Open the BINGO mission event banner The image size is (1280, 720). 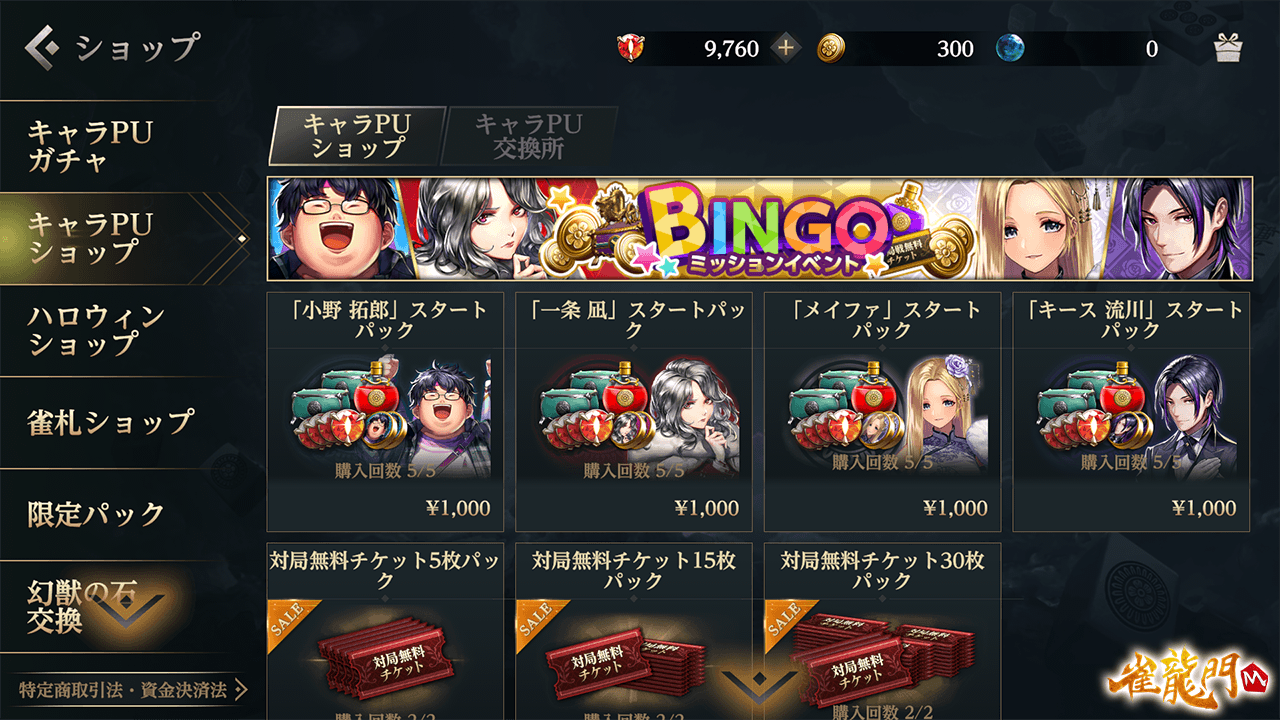(759, 229)
